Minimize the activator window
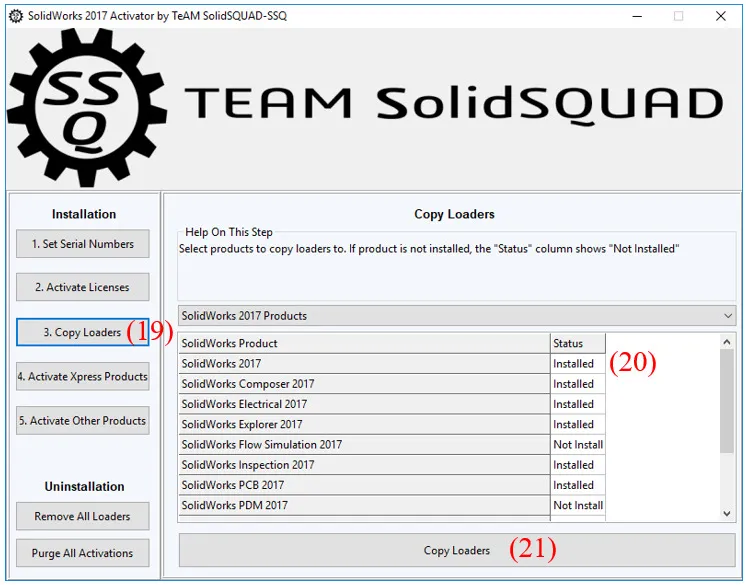The height and width of the screenshot is (585, 746). pyautogui.click(x=637, y=16)
